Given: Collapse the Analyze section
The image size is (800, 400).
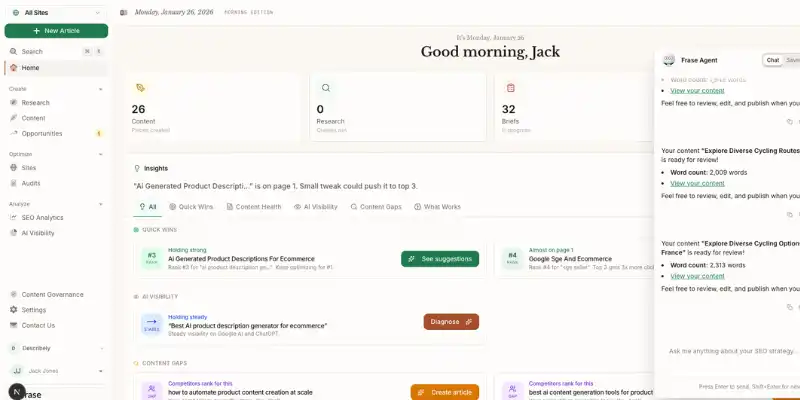Looking at the screenshot, I should click(101, 204).
